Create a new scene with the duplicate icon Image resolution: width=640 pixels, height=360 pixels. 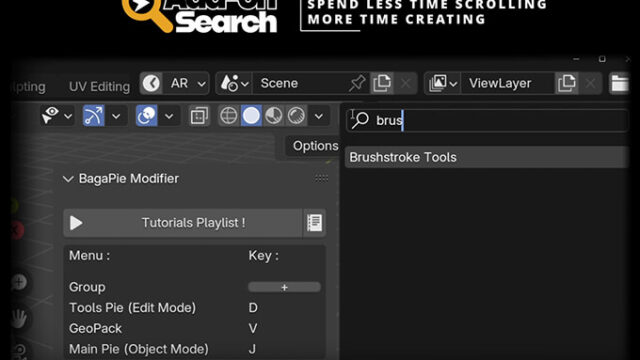(x=382, y=83)
